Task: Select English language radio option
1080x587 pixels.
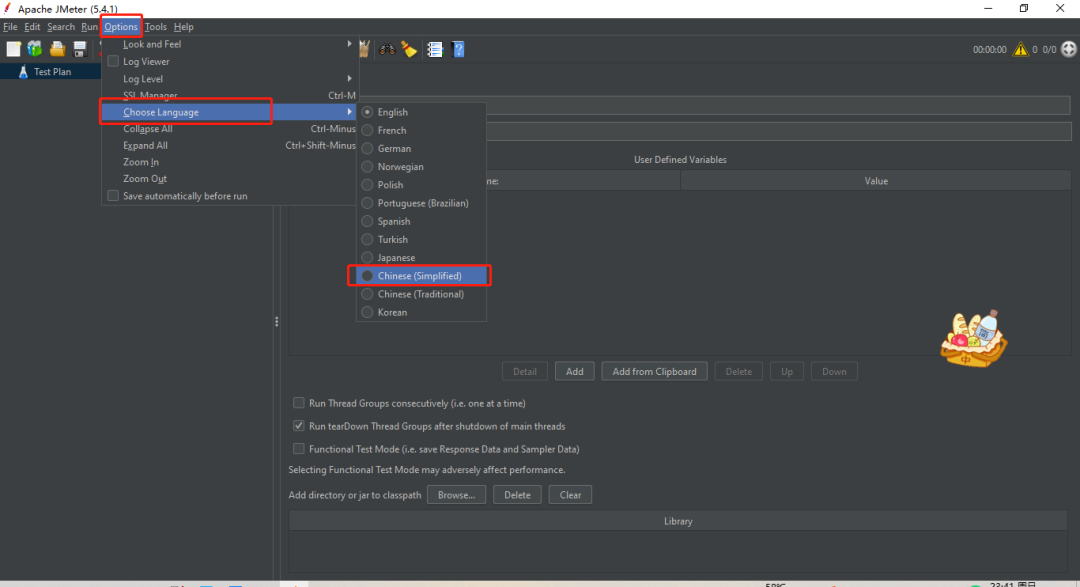Action: pos(421,112)
